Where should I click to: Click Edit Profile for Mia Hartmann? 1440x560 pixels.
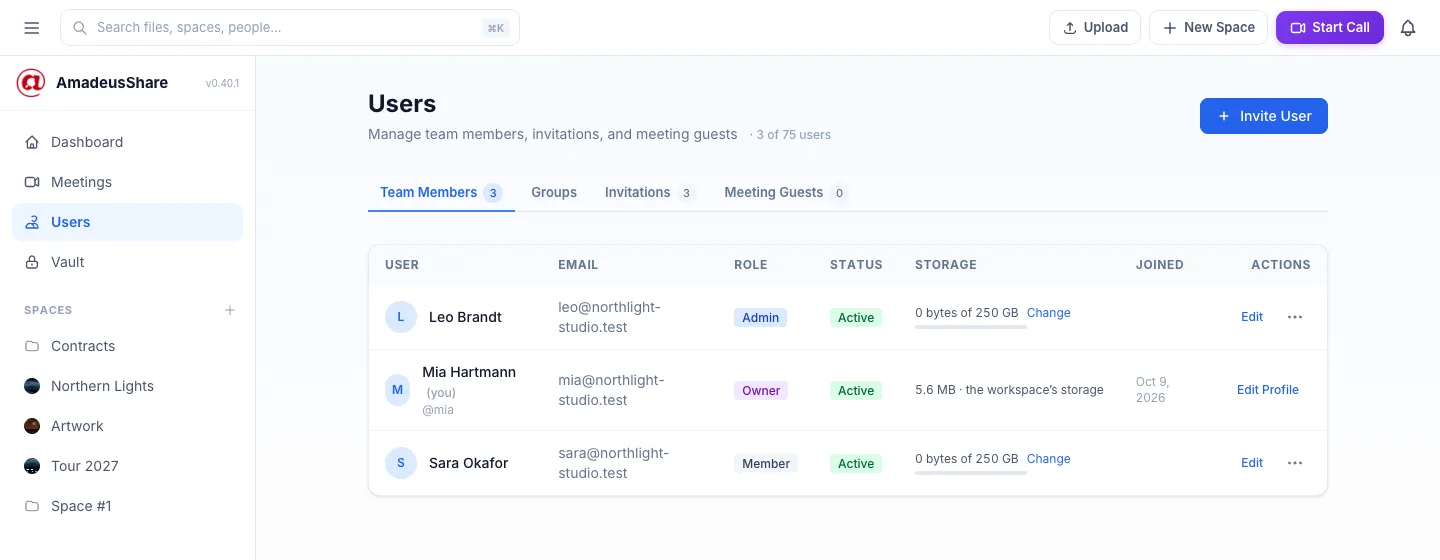(1267, 390)
